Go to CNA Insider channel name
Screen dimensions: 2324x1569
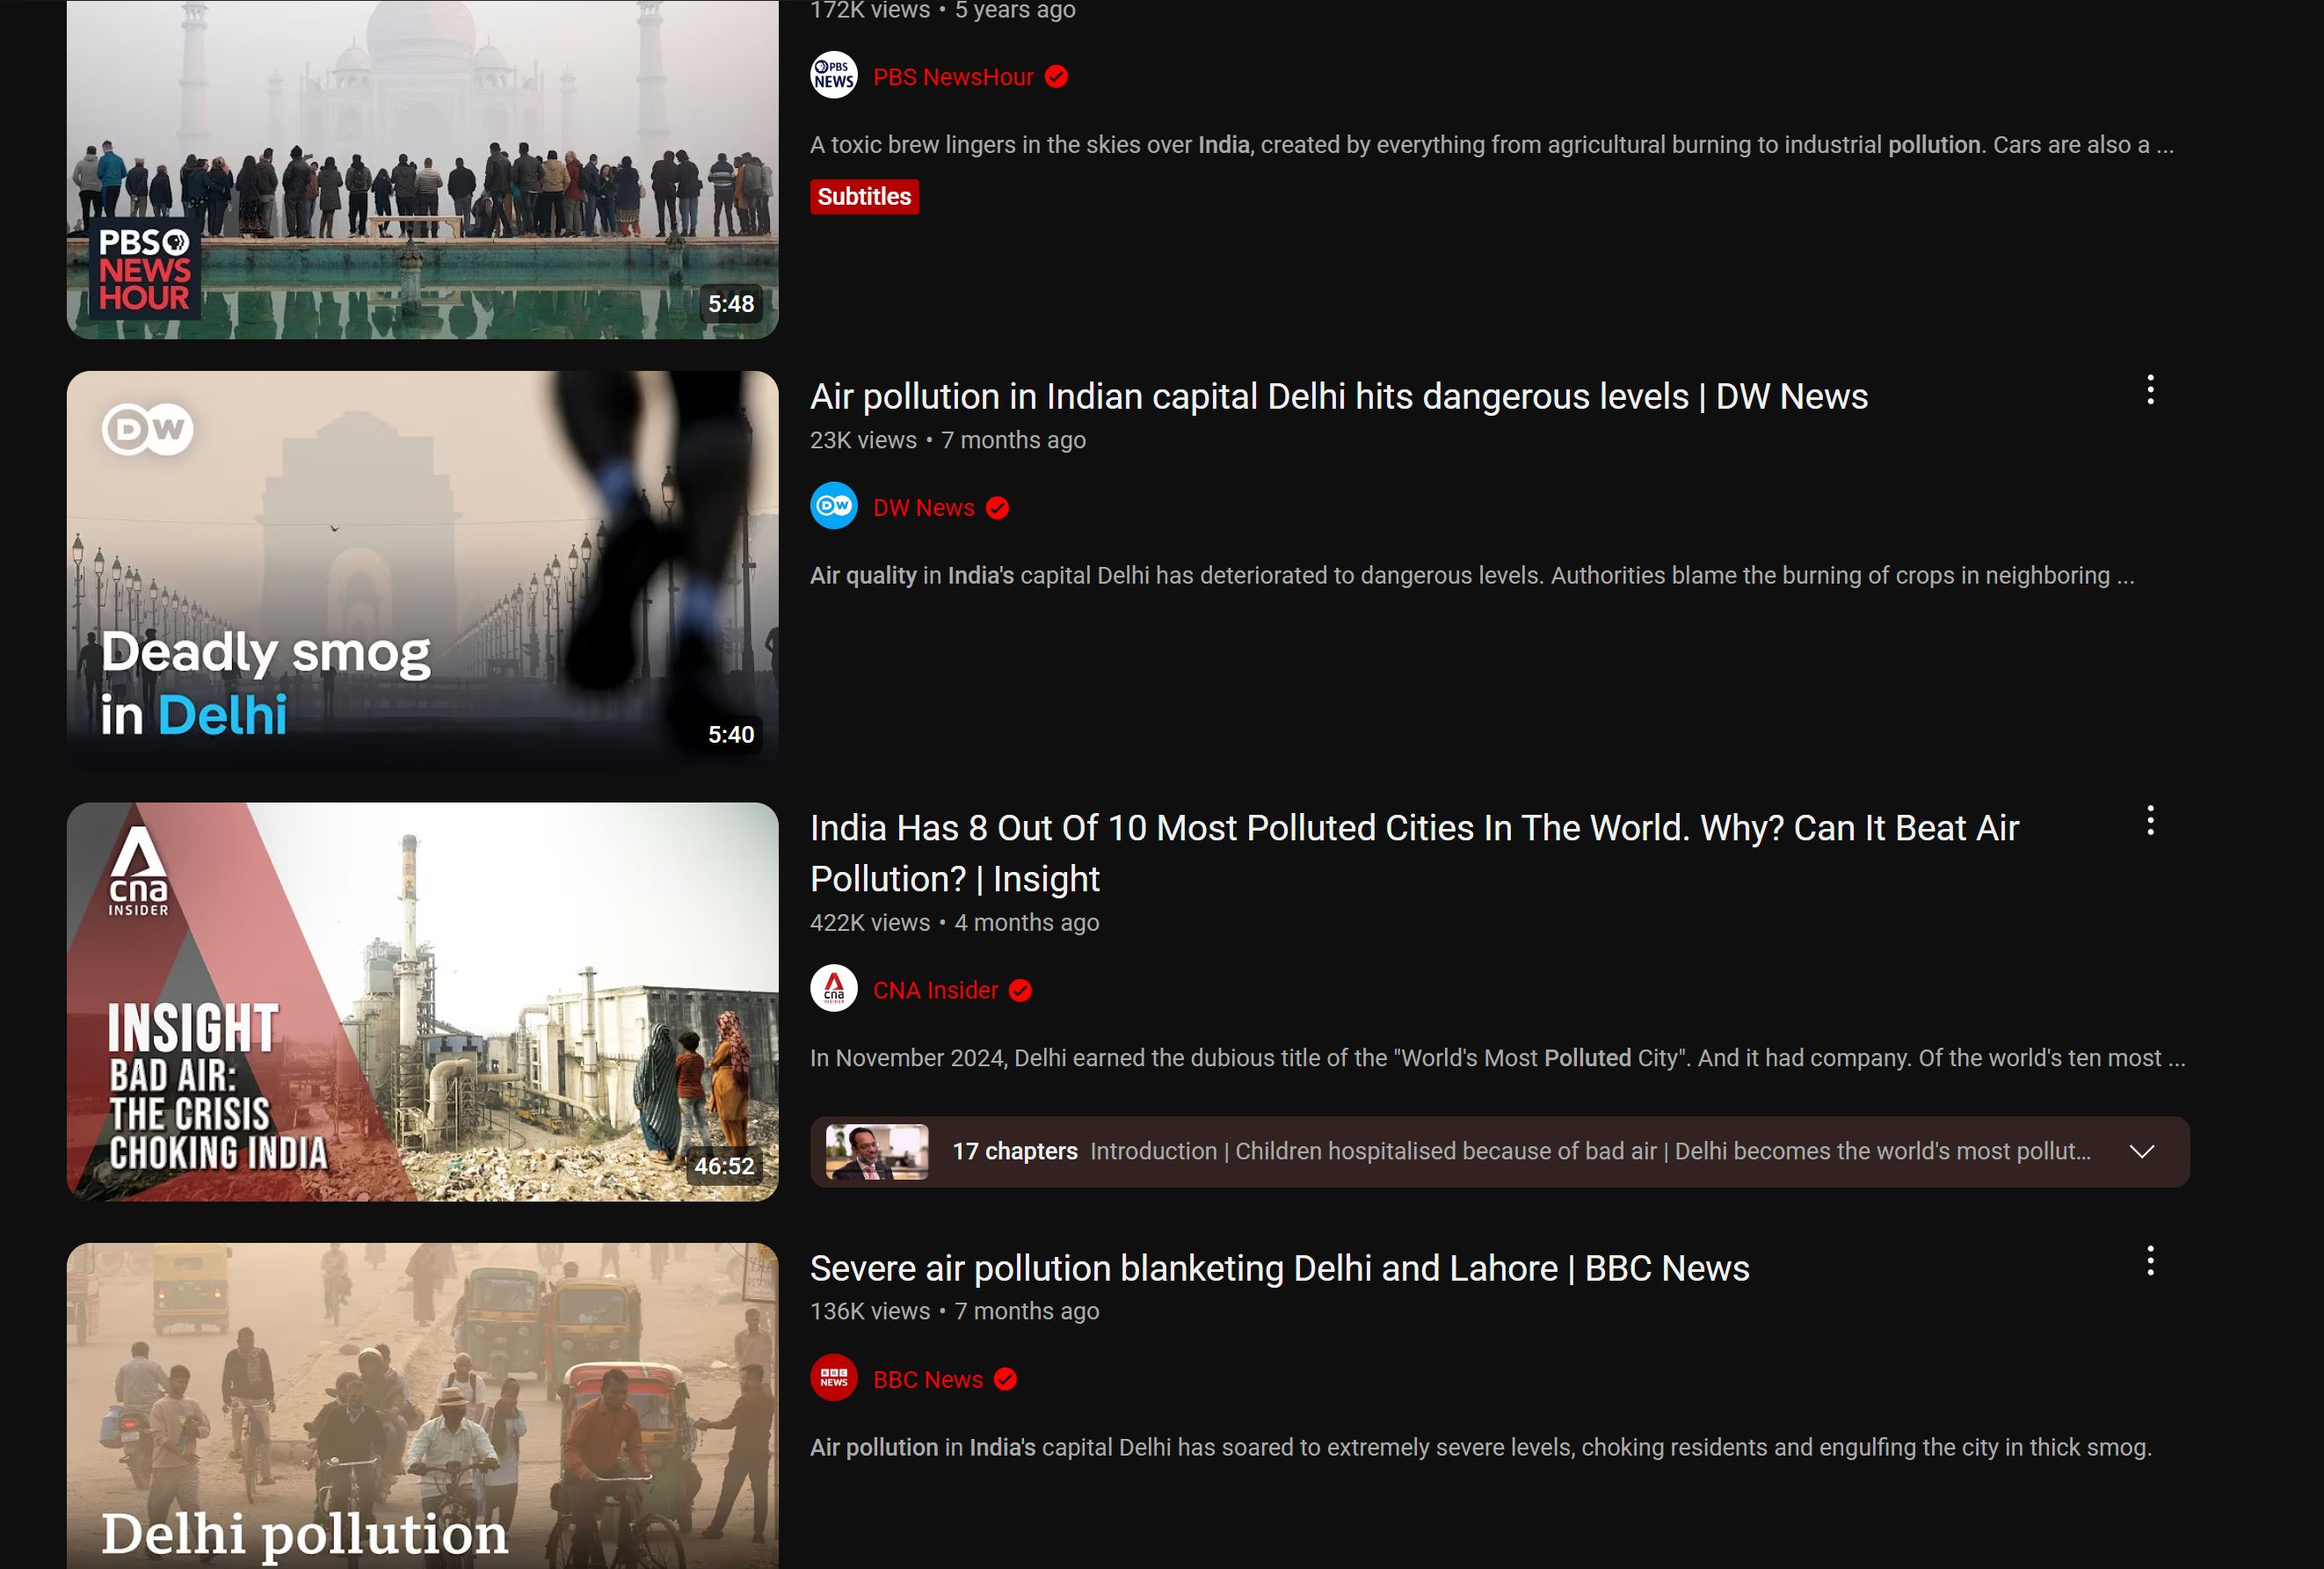click(935, 990)
